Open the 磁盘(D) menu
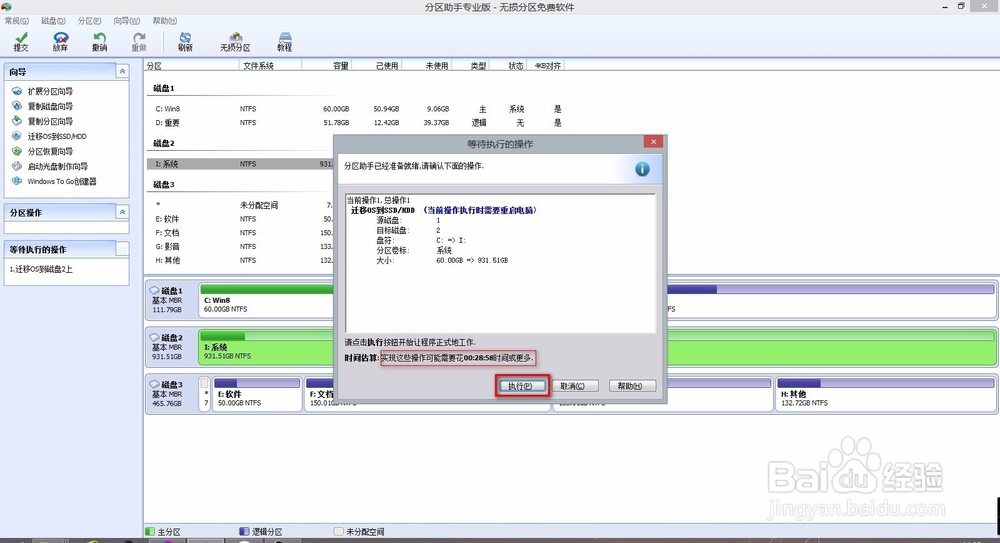Viewport: 1000px width, 543px height. click(53, 21)
